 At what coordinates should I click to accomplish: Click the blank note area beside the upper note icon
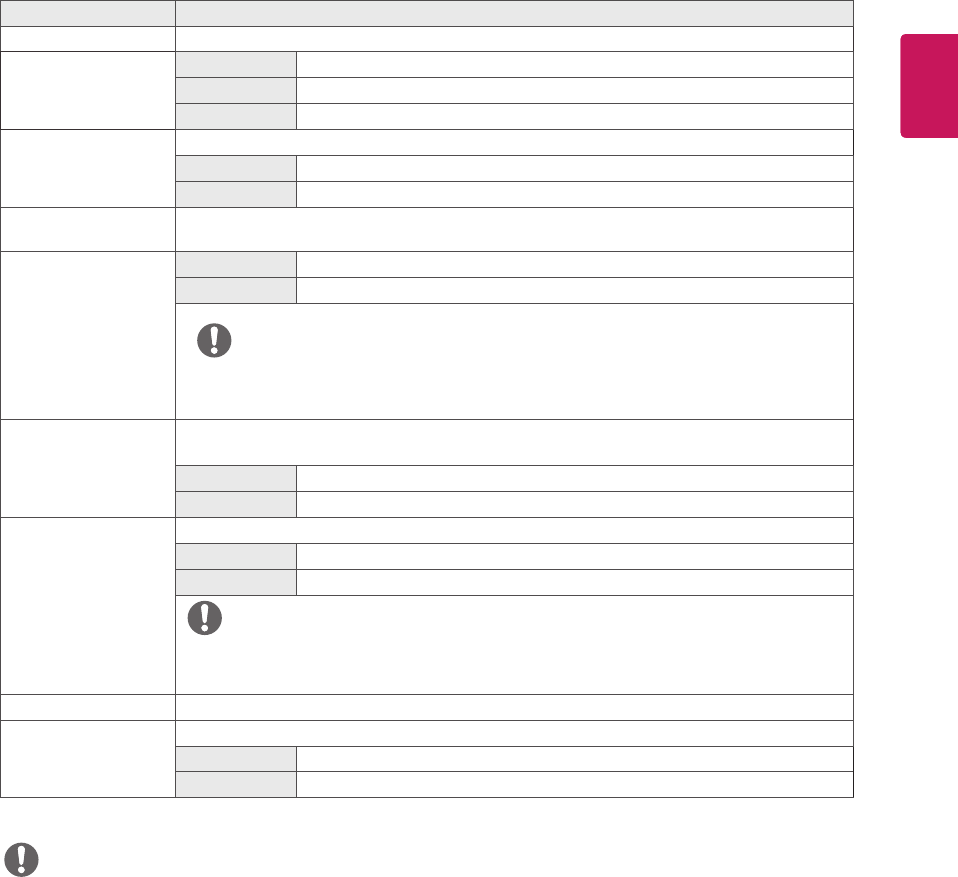[540, 365]
